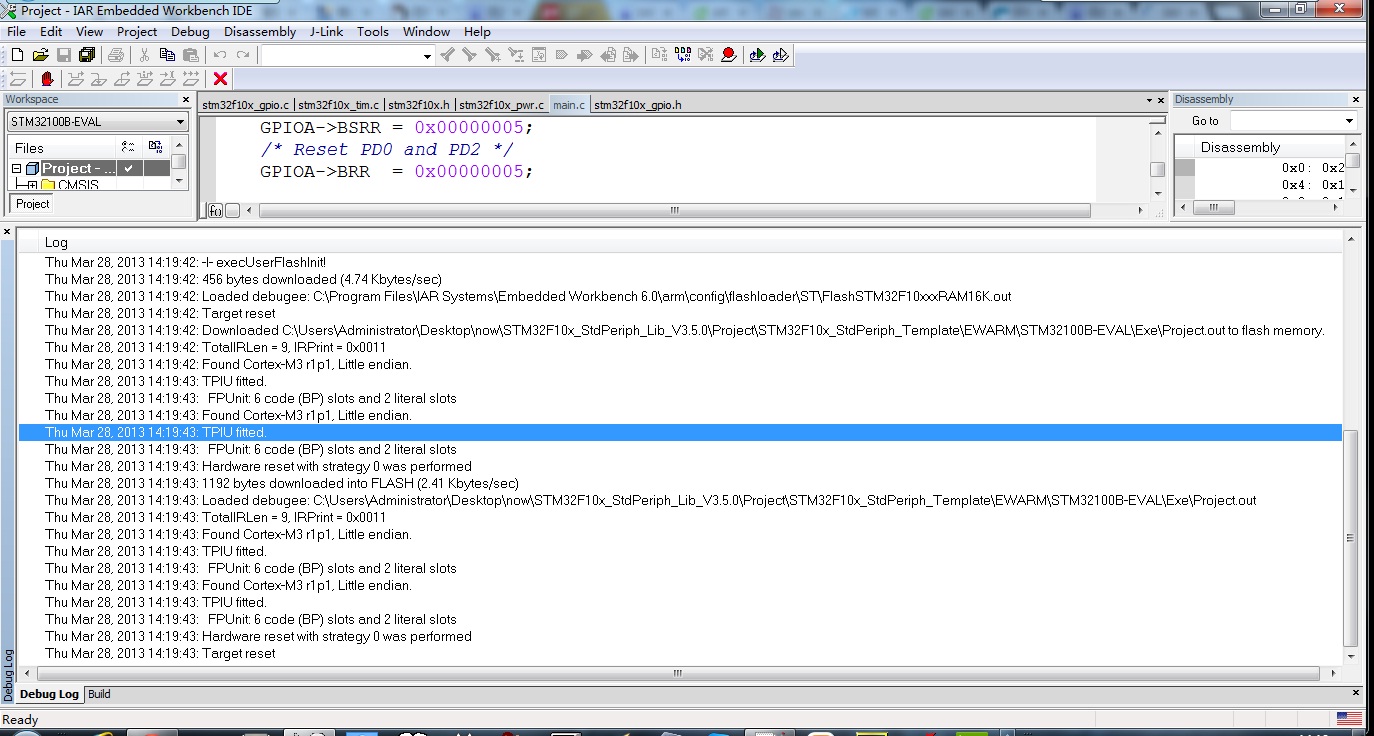Click the Files column header in Workspace
The width and height of the screenshot is (1374, 736).
pos(62,148)
